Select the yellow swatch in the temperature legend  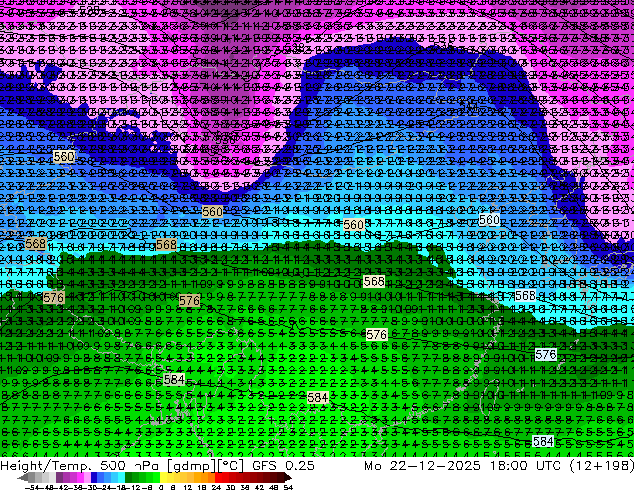click(x=163, y=478)
